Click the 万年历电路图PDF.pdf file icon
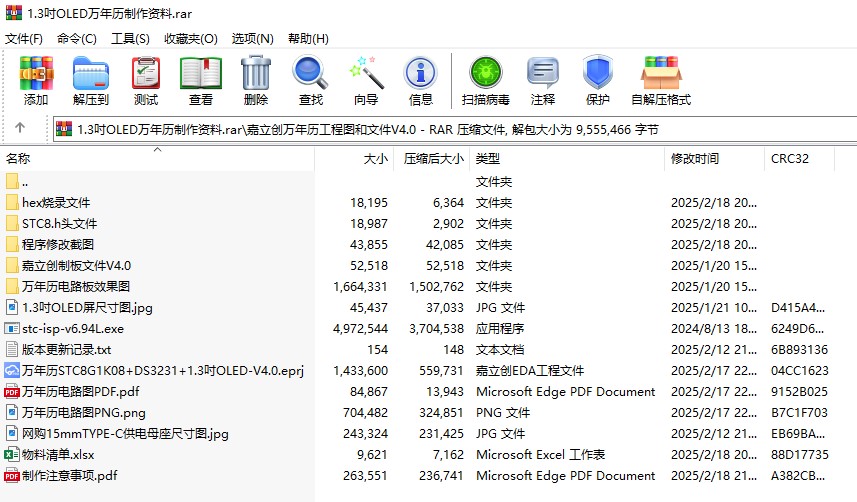This screenshot has height=502, width=857. [12, 392]
